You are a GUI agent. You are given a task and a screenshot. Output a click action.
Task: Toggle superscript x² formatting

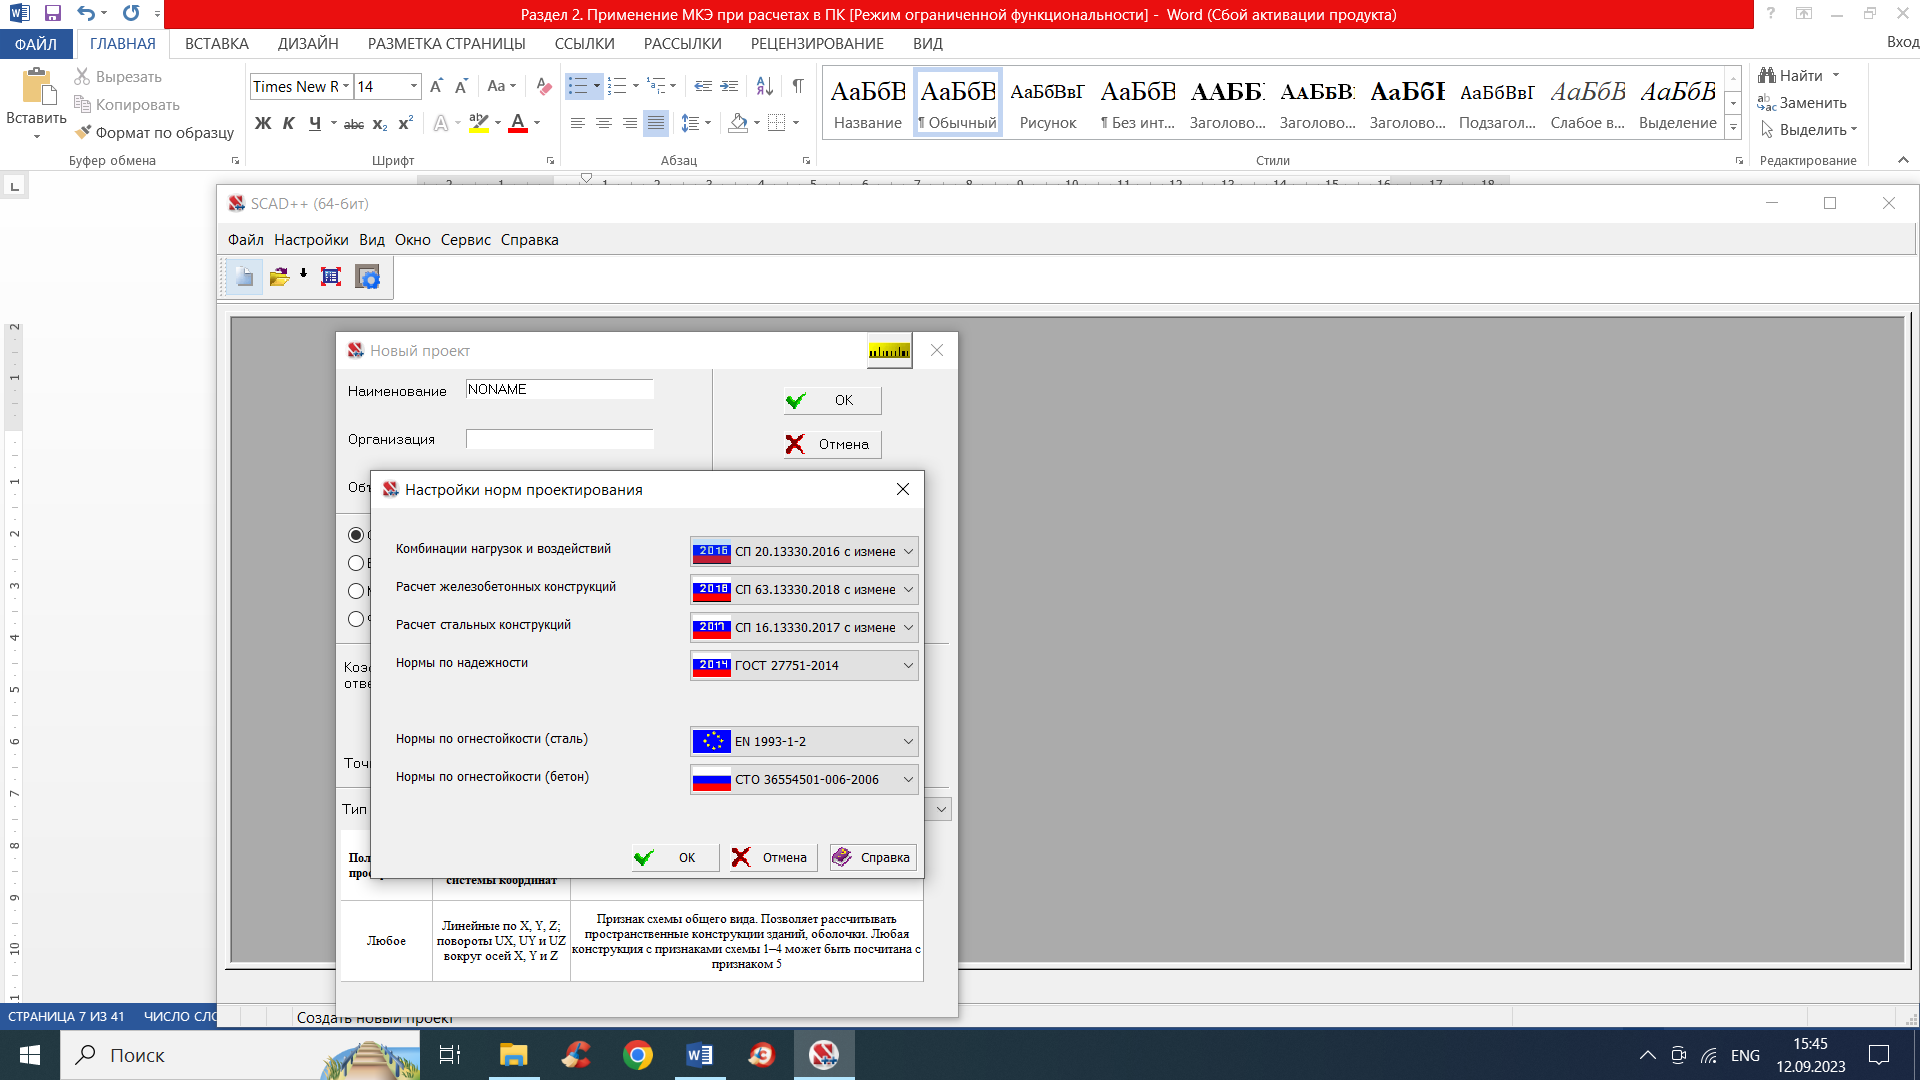405,124
